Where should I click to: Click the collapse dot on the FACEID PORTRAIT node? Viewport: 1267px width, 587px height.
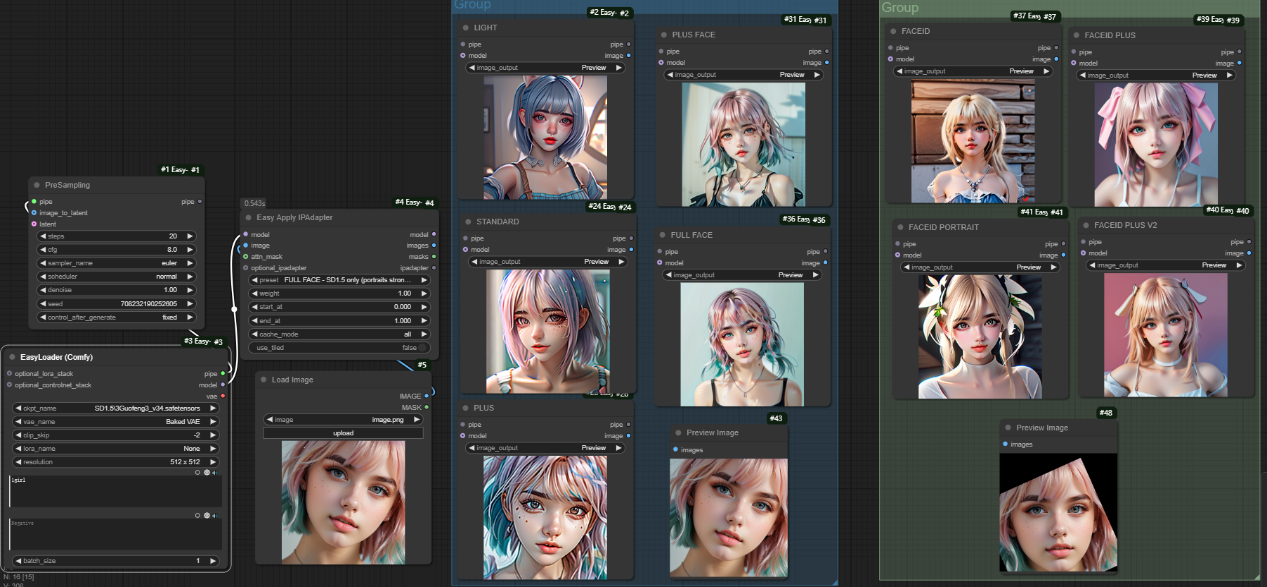coord(900,227)
